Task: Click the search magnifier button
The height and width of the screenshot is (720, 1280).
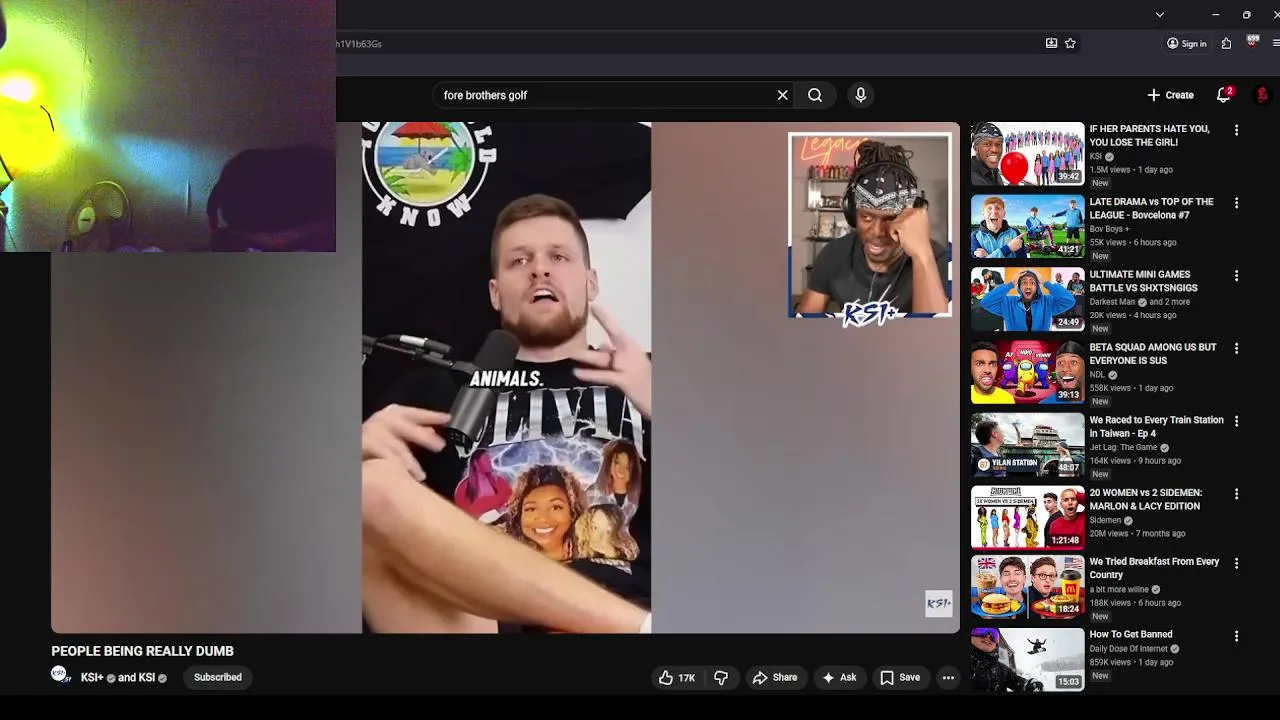Action: pyautogui.click(x=815, y=95)
